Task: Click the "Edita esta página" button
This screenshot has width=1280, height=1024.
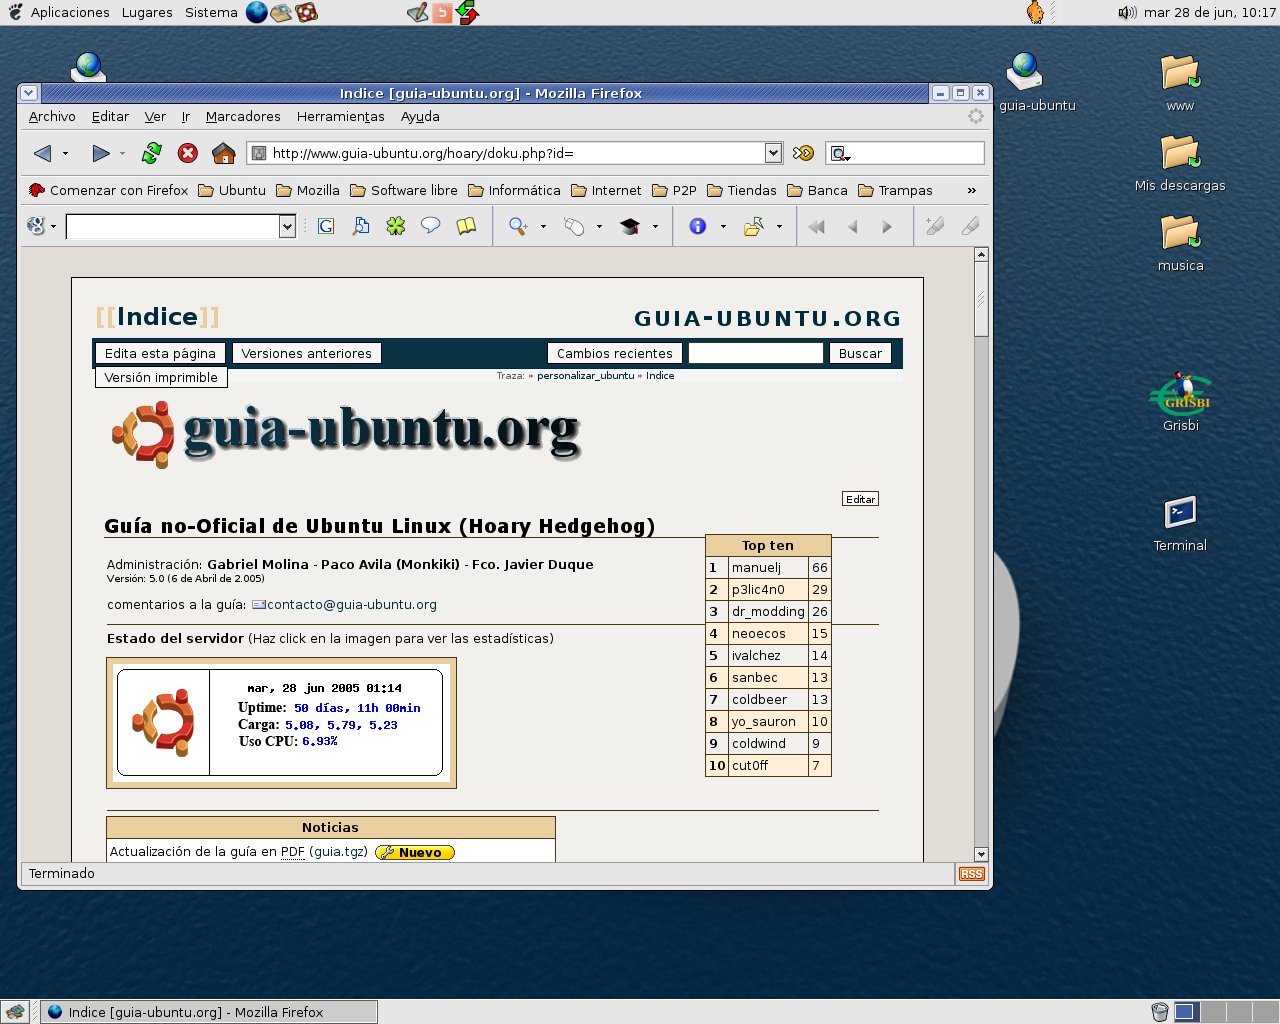Action: pos(160,353)
